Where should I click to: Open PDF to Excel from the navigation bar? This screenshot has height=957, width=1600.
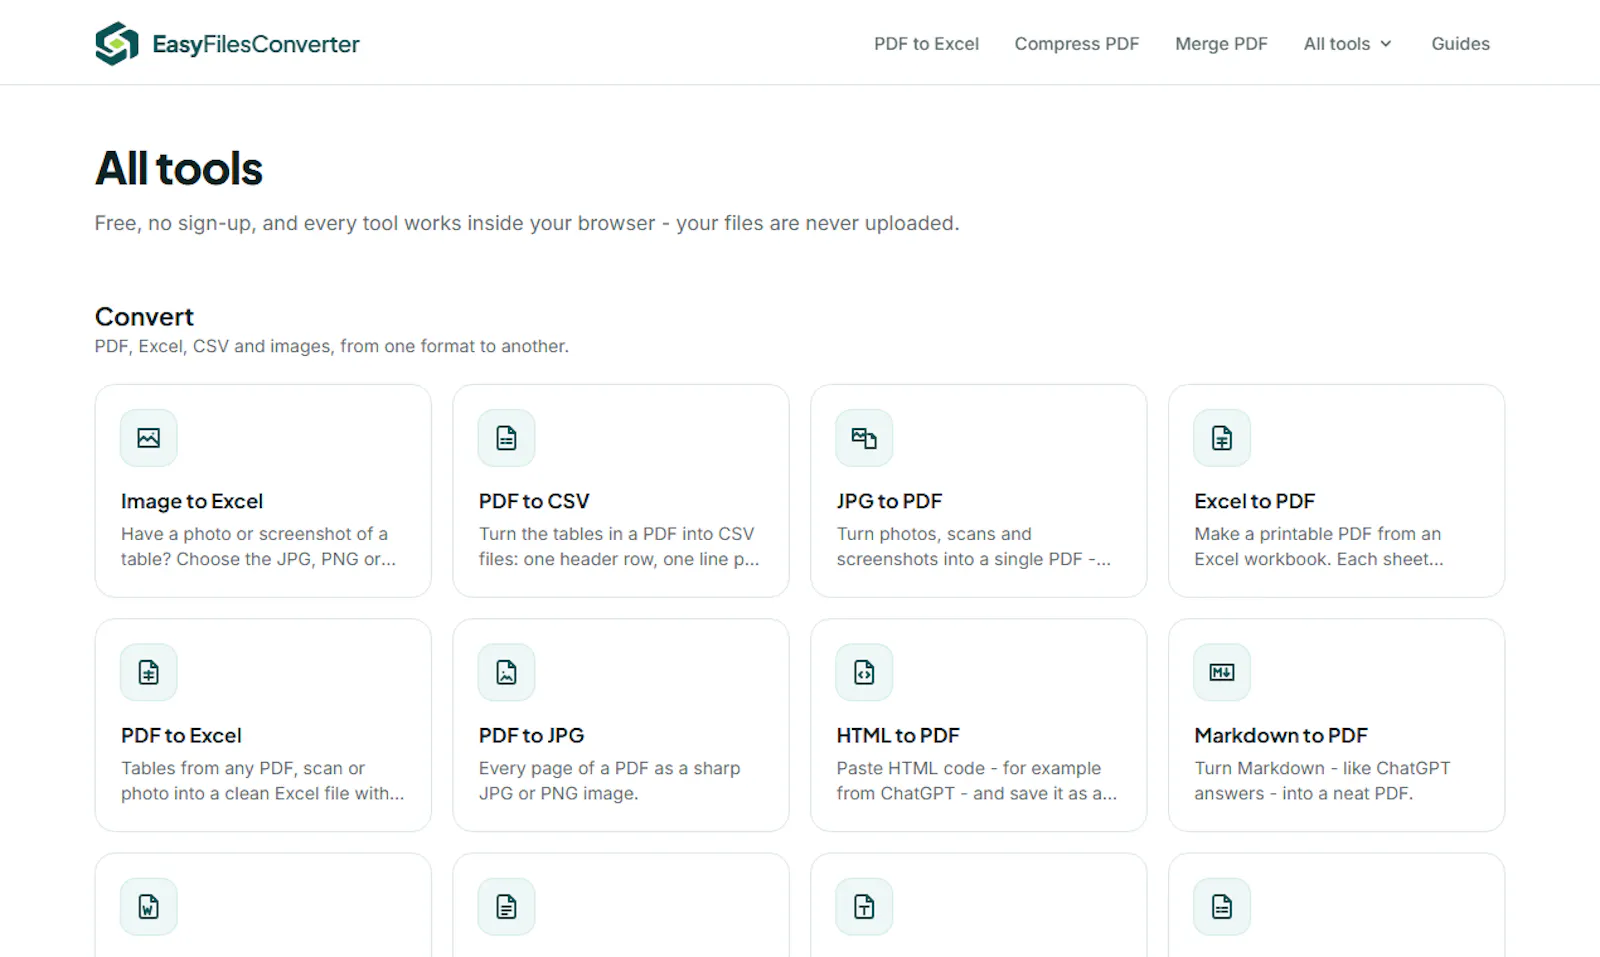pos(926,44)
